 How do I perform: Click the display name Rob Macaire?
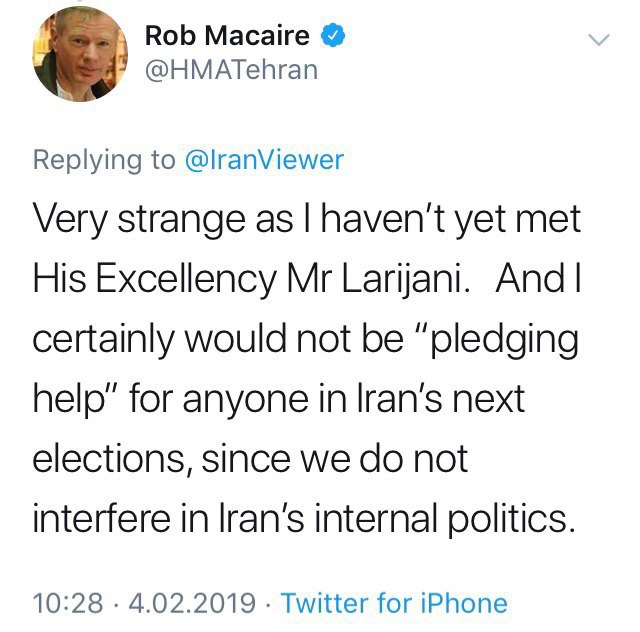pos(228,37)
